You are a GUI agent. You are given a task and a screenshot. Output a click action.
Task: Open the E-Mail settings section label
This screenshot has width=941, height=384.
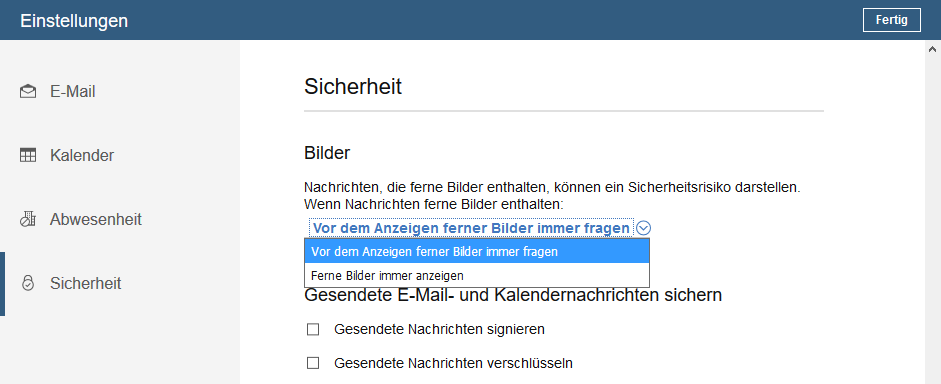73,92
